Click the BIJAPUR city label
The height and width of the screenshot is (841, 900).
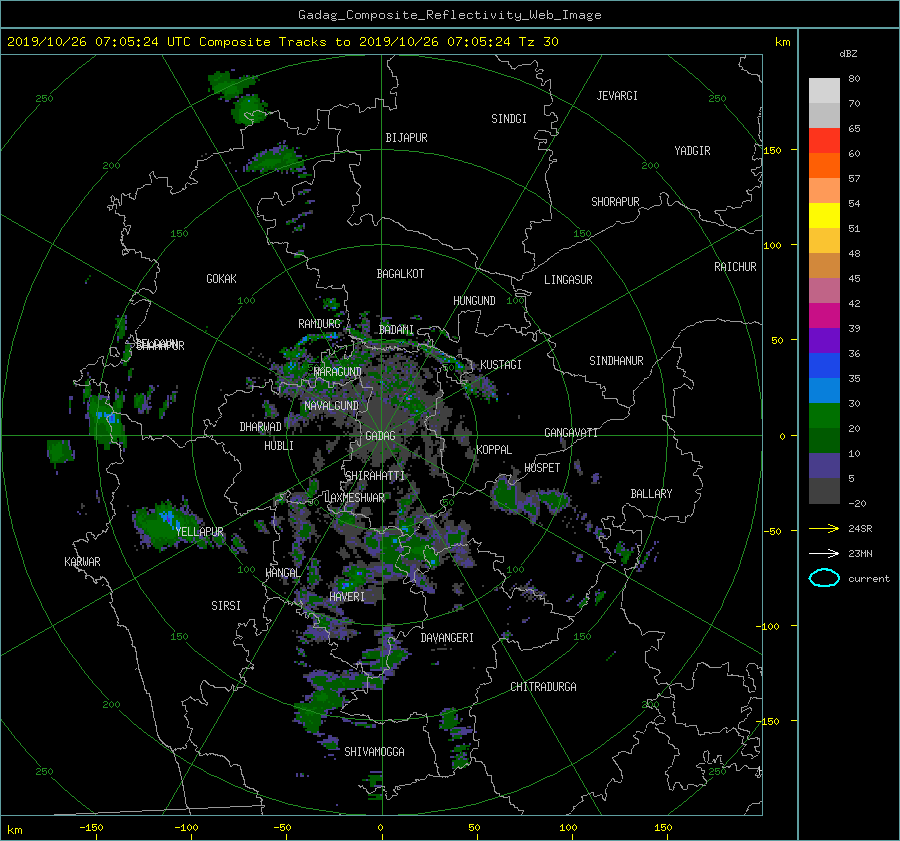point(406,138)
